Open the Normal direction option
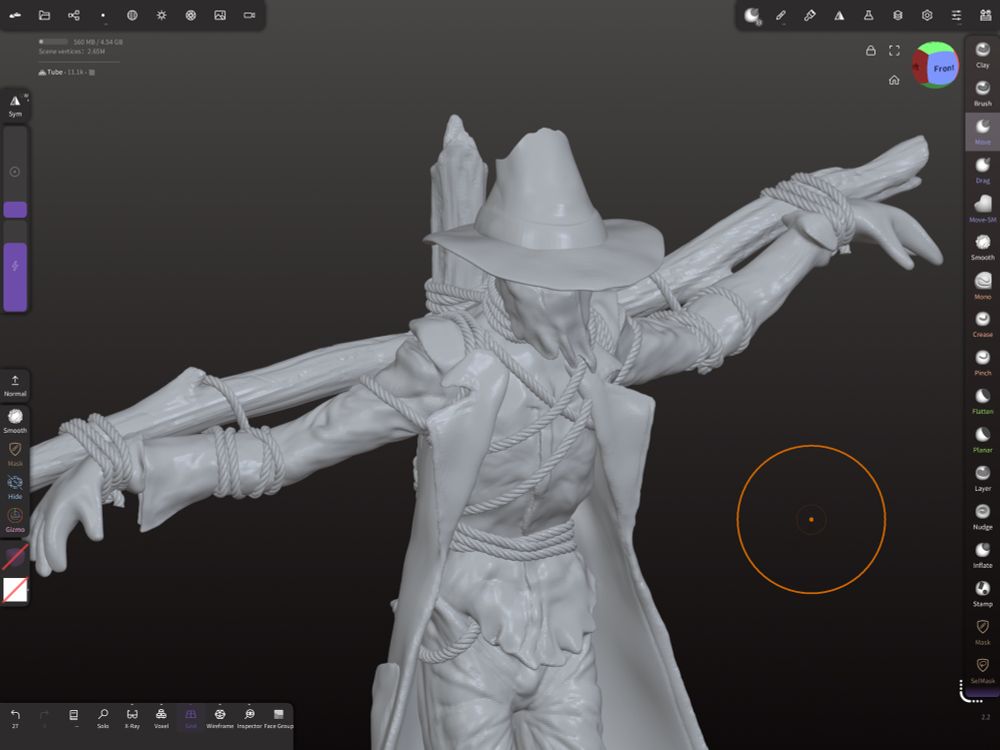The width and height of the screenshot is (1000, 750). pyautogui.click(x=15, y=386)
